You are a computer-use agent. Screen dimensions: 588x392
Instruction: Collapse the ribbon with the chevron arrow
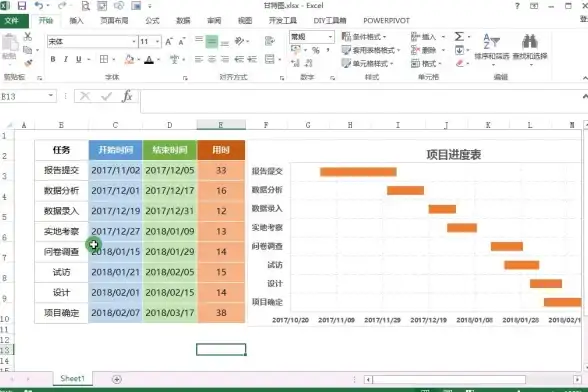pyautogui.click(x=585, y=78)
